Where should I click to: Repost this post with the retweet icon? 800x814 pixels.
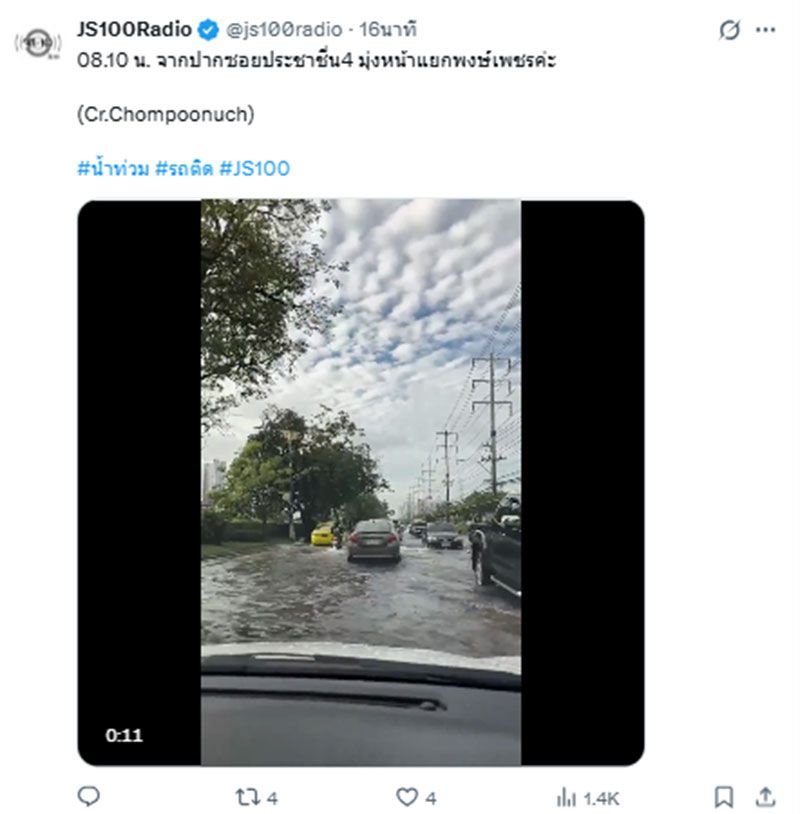point(247,797)
